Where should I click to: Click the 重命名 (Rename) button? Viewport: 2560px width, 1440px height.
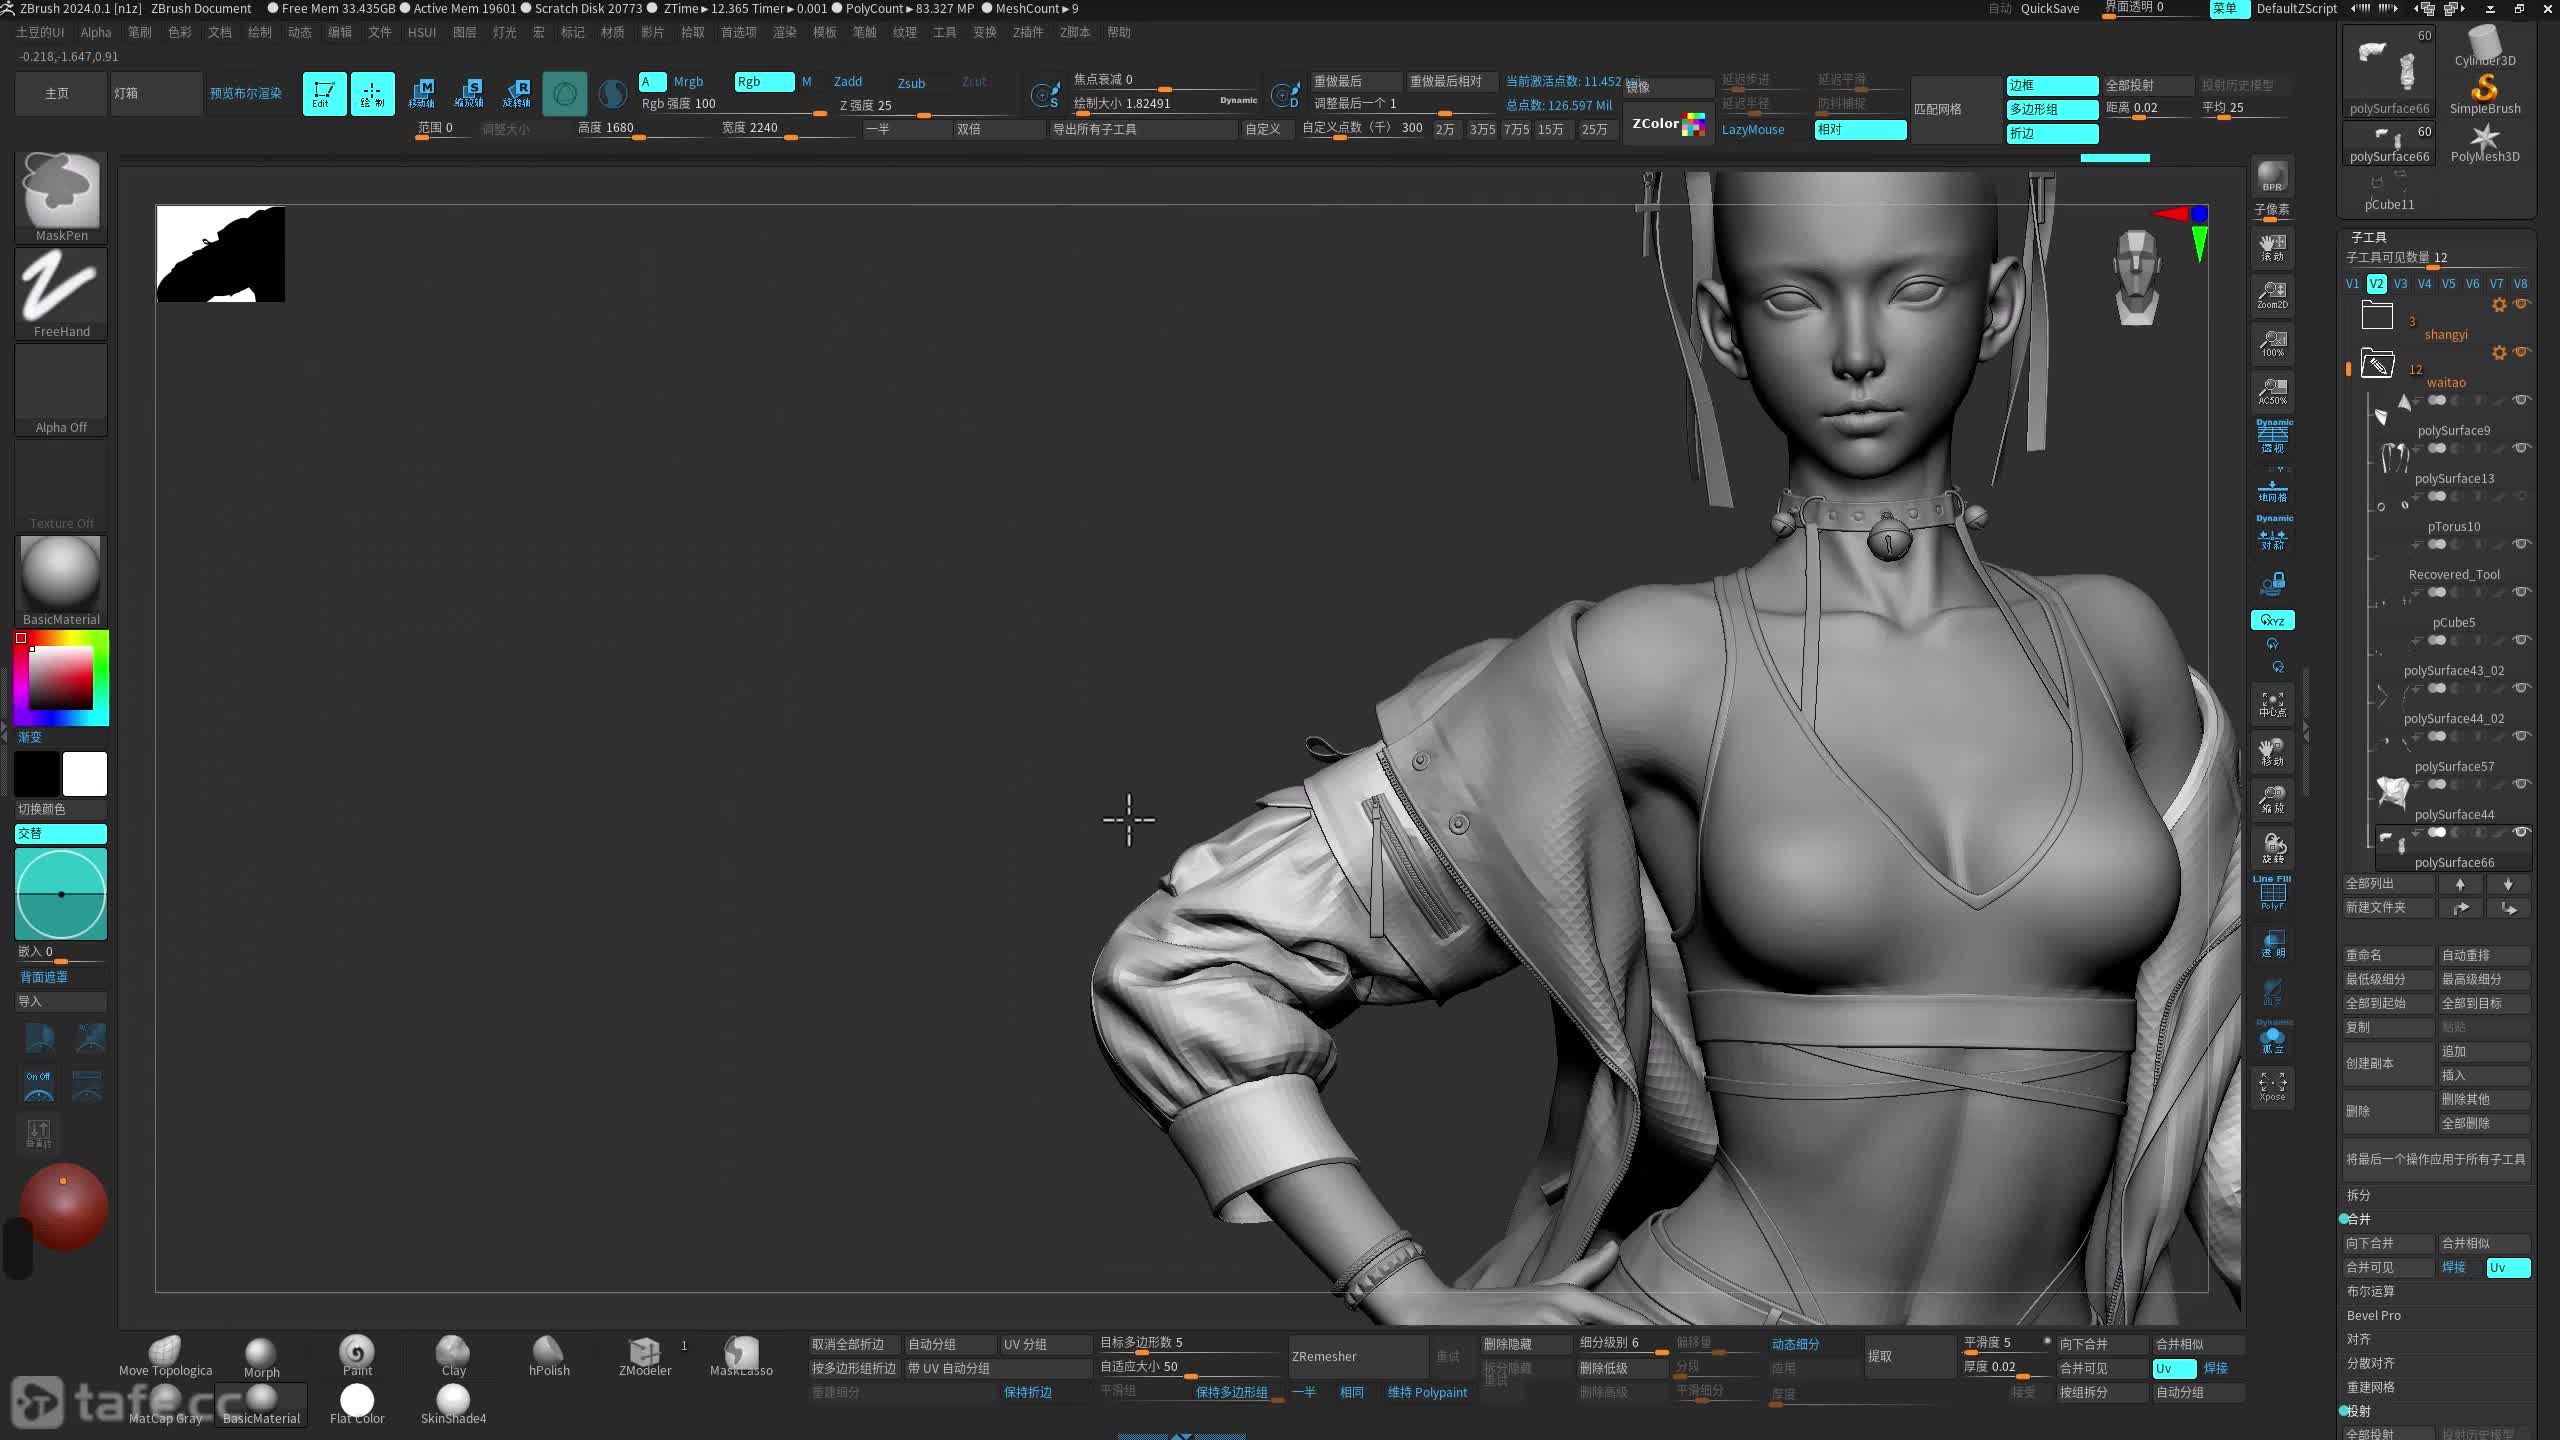pos(2388,955)
